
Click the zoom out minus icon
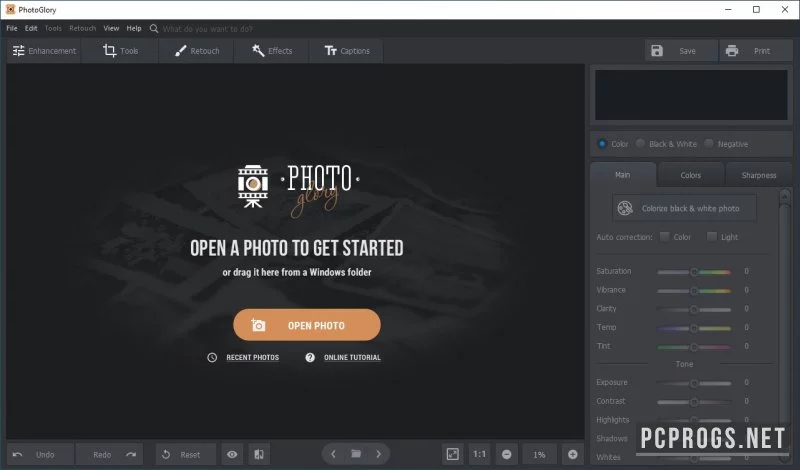click(507, 454)
